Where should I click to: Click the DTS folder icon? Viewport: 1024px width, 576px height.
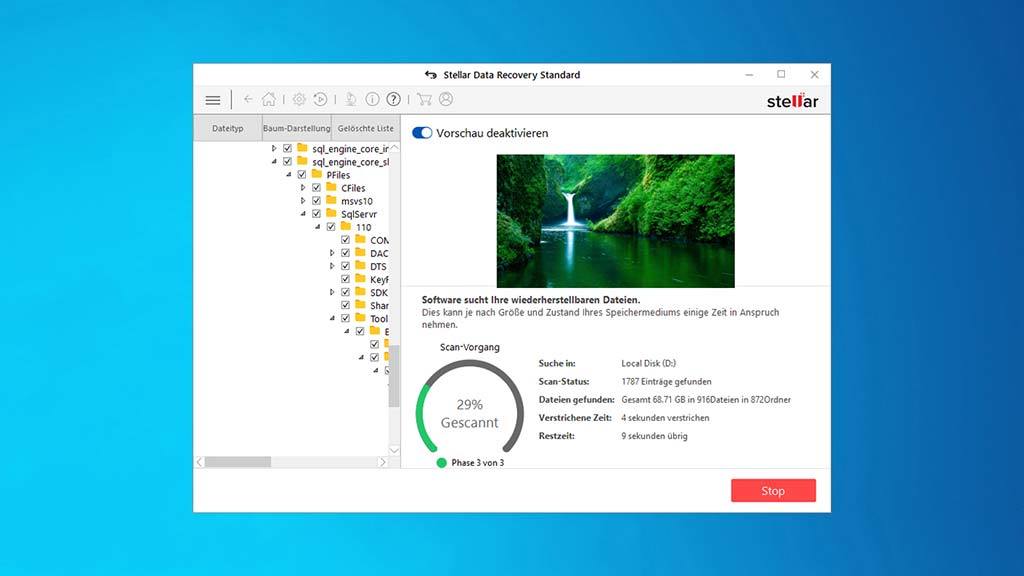click(x=360, y=265)
